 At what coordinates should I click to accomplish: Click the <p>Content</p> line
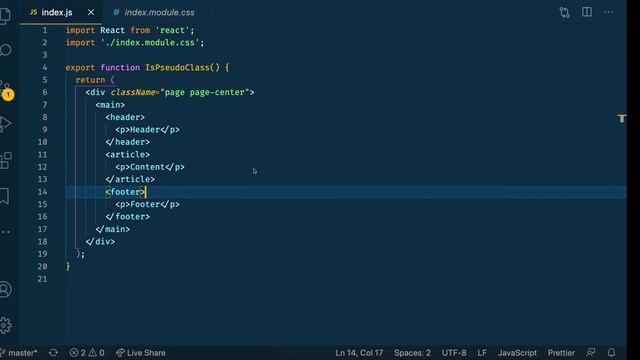[150, 167]
